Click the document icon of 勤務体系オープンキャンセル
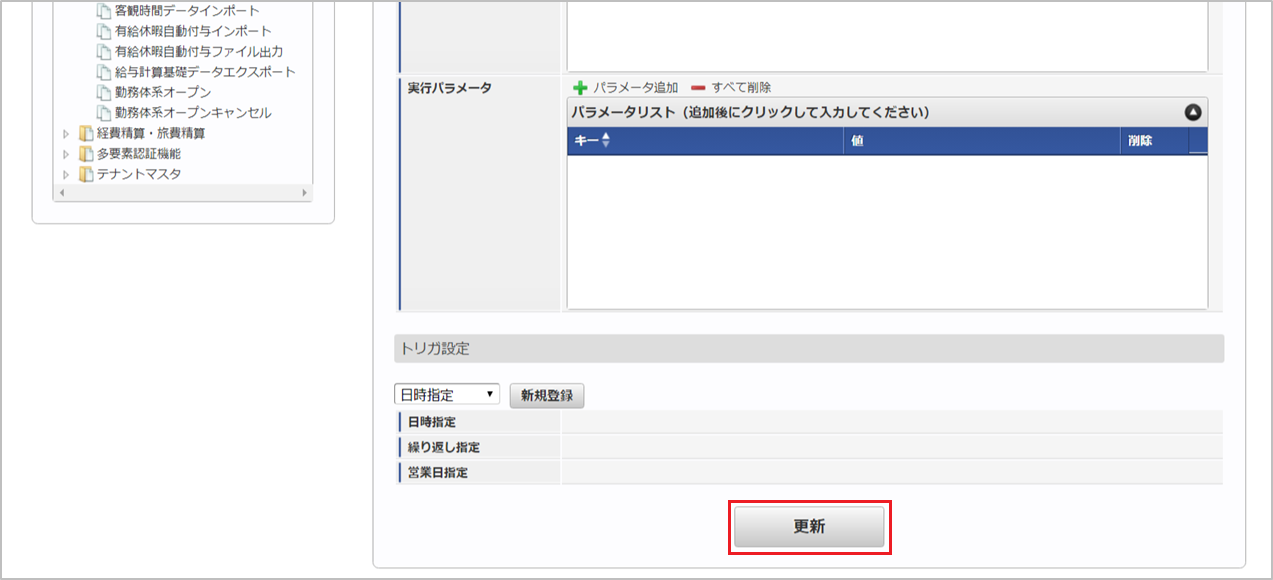Screen dimensions: 1273x580 pos(104,113)
